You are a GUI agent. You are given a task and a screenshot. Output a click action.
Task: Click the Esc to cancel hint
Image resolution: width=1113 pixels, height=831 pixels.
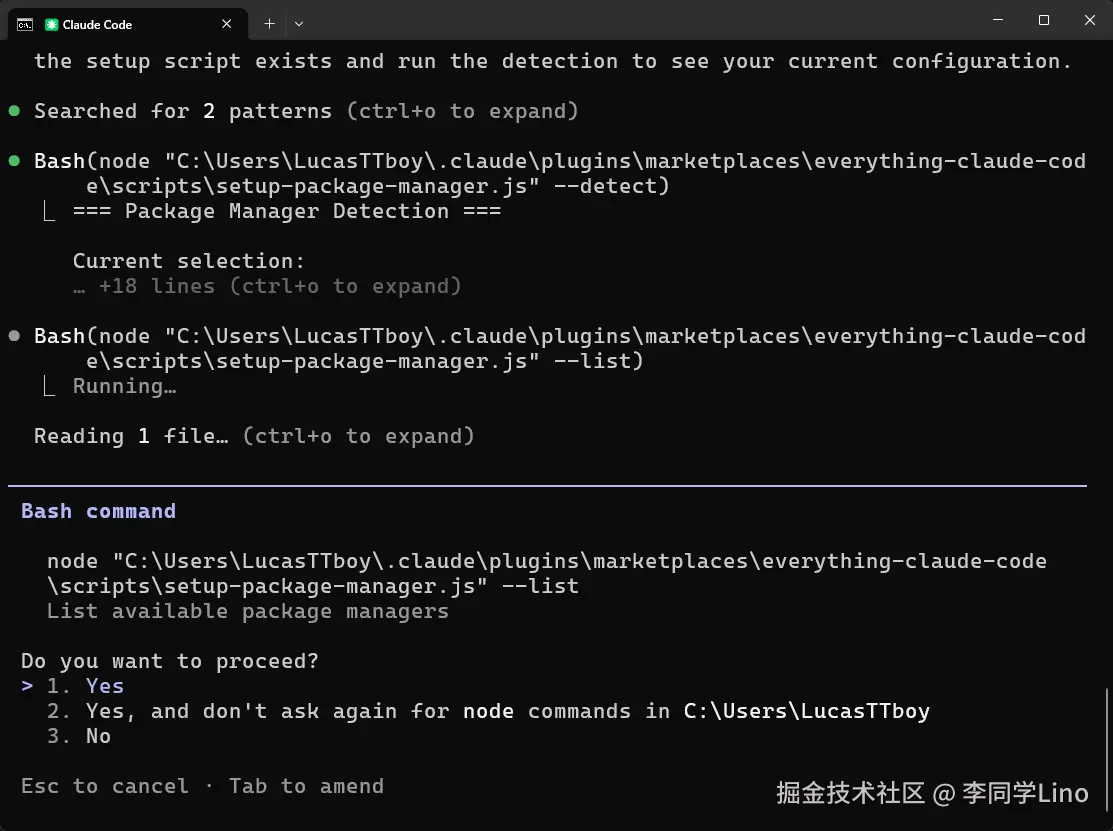[x=105, y=786]
